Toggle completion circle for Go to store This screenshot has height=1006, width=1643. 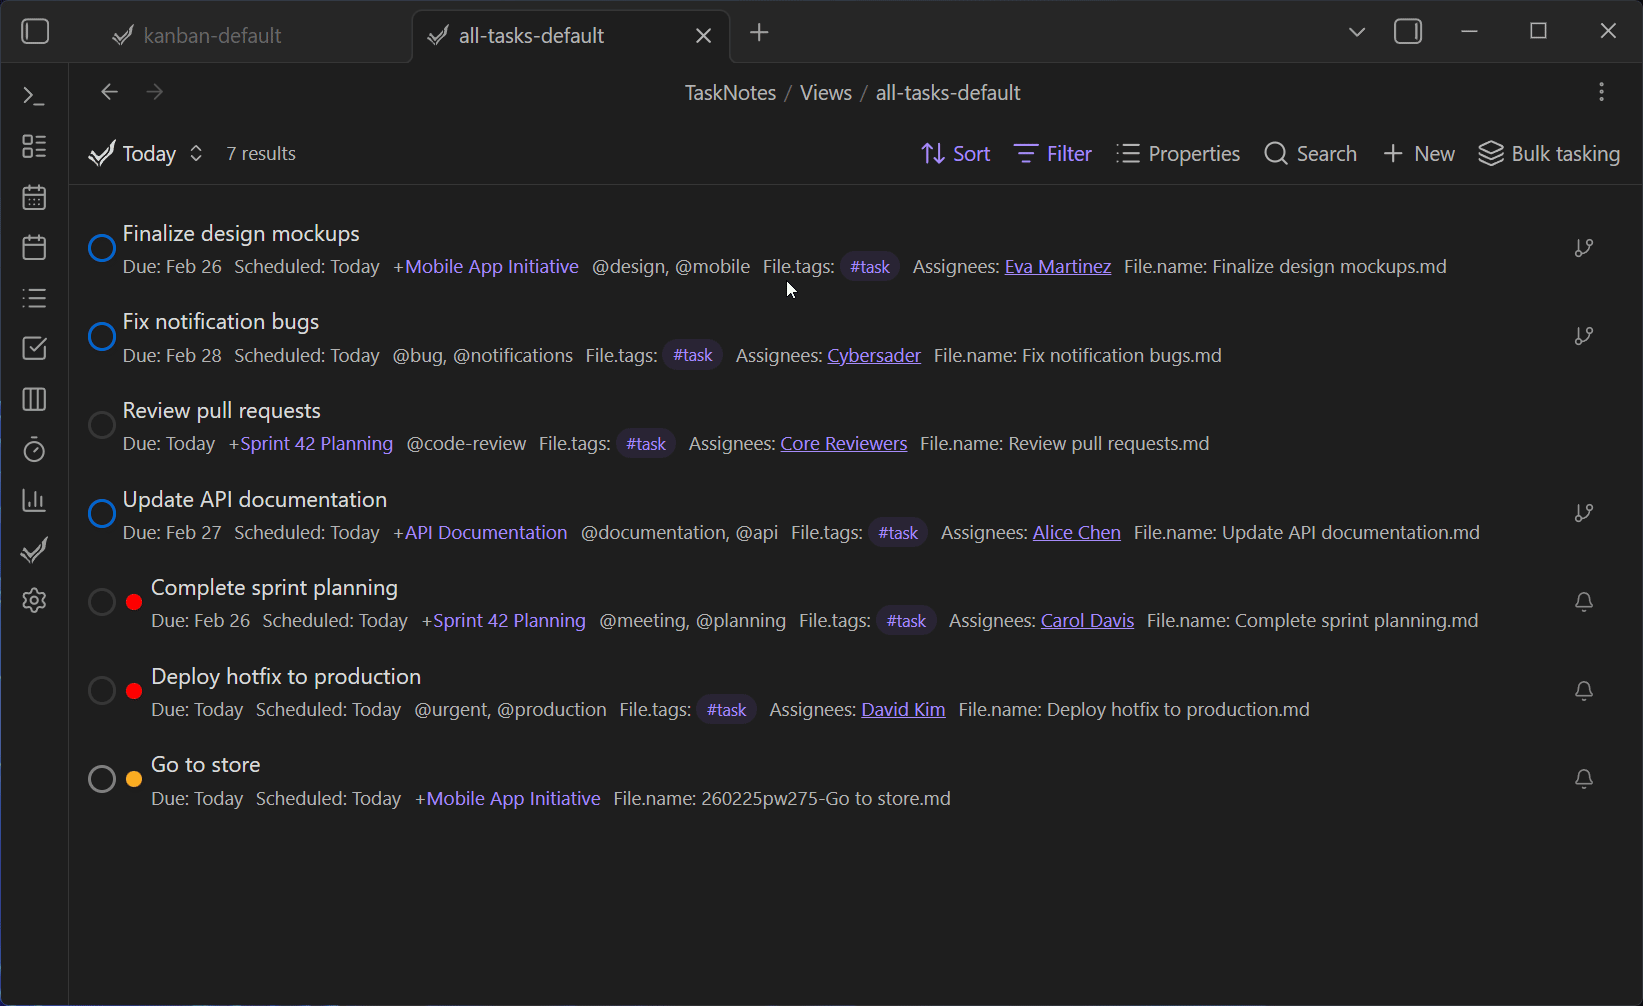tap(100, 778)
